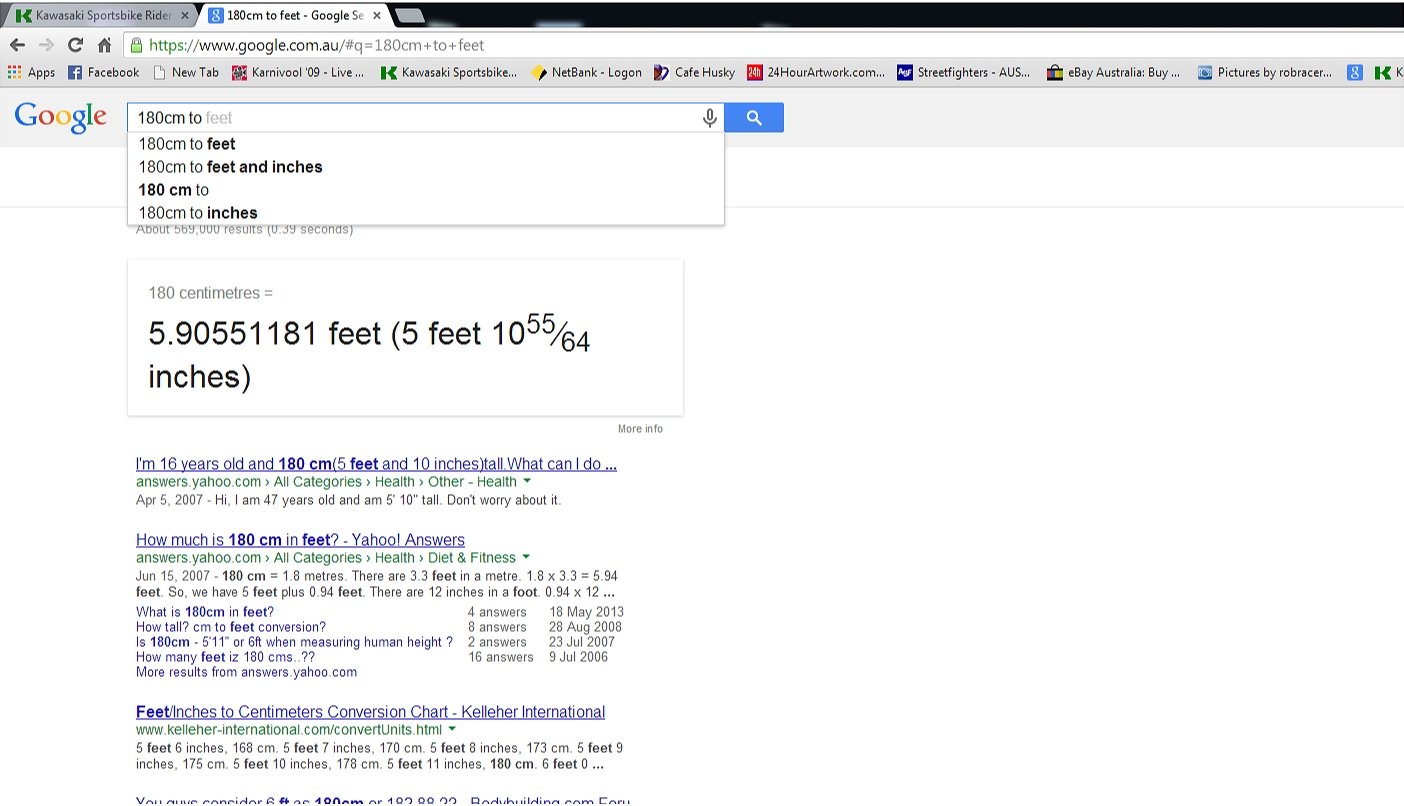This screenshot has height=806, width=1404.
Task: Open dropdown arrow next to kelleher-international URL
Action: click(452, 730)
